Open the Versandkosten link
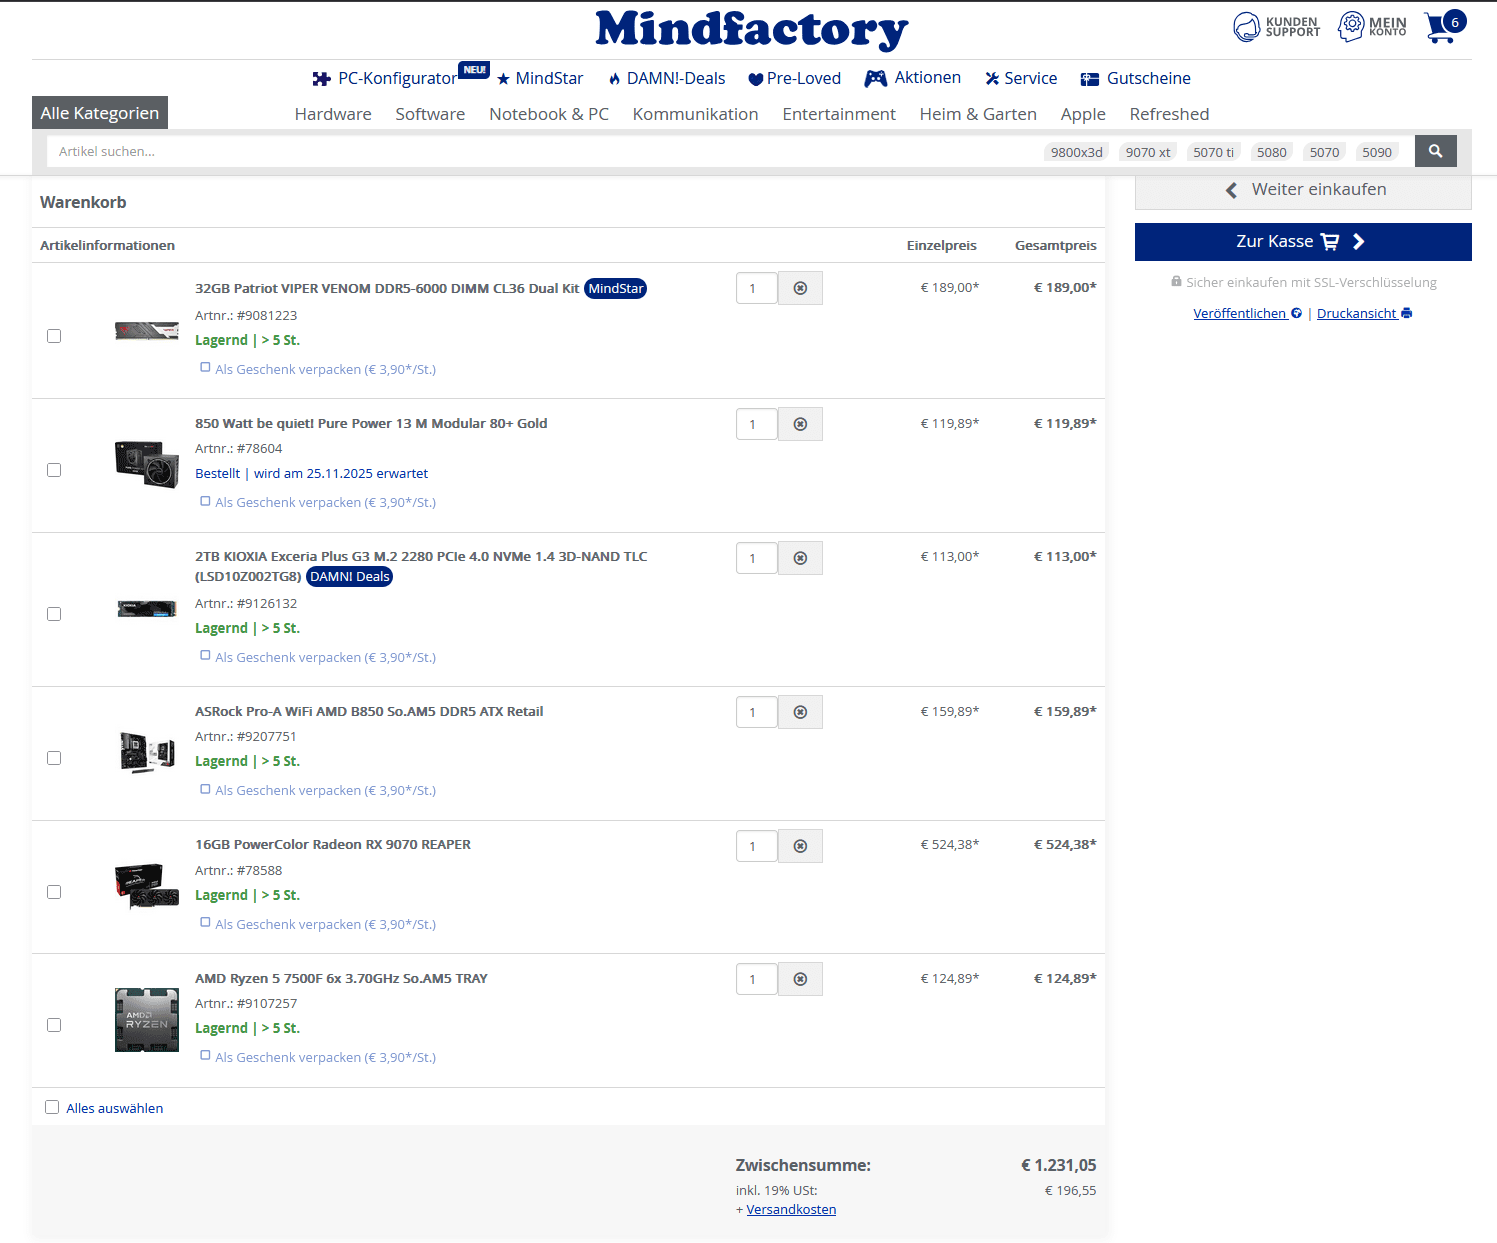This screenshot has height=1243, width=1497. point(791,1209)
